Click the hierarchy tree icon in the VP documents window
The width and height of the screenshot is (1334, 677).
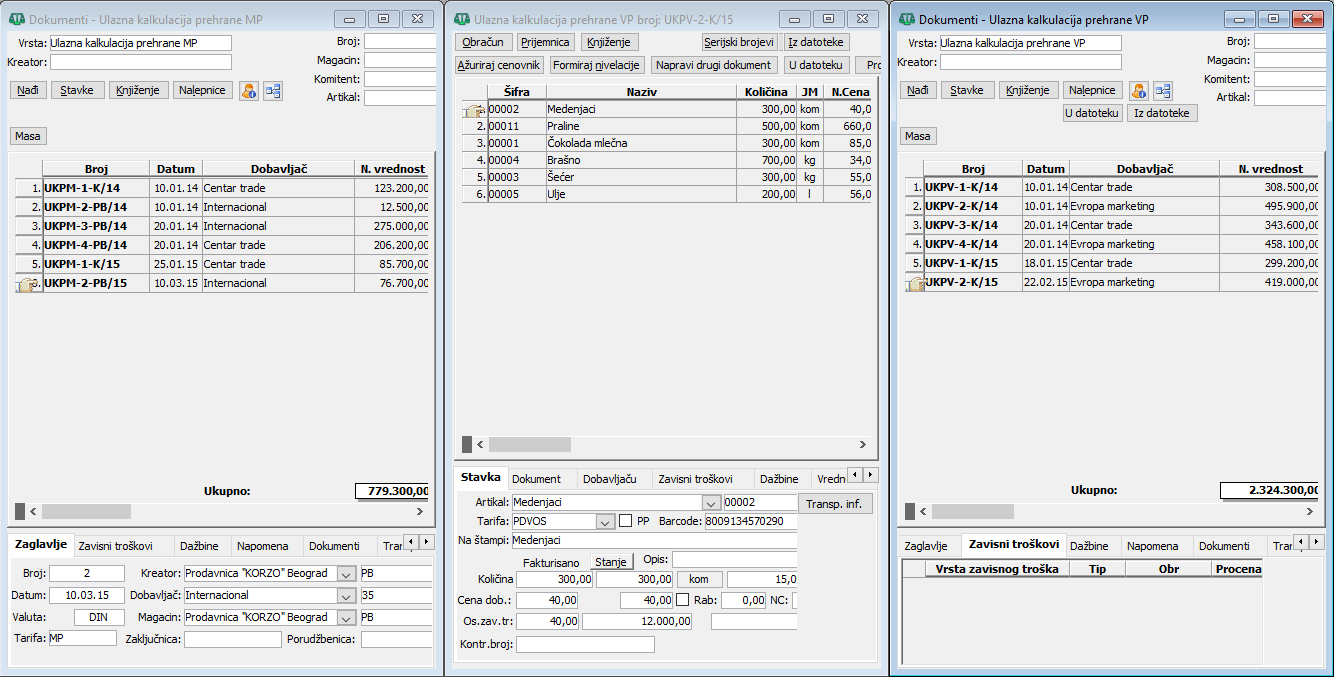tap(1163, 90)
